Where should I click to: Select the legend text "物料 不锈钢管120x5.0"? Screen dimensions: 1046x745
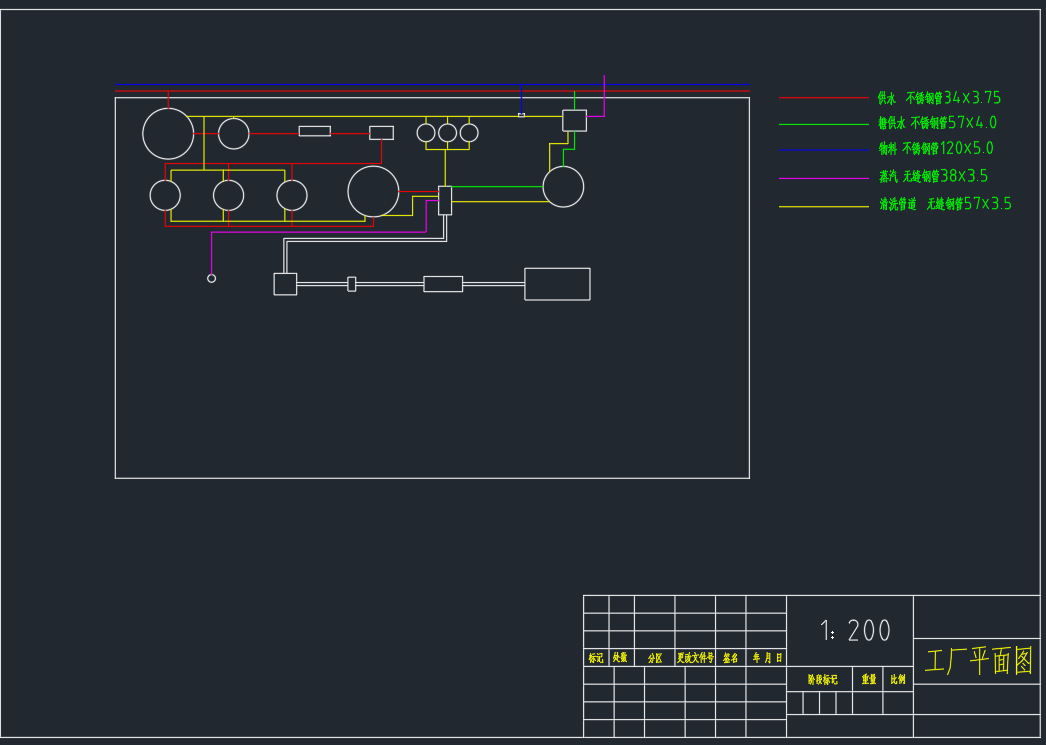(x=936, y=149)
